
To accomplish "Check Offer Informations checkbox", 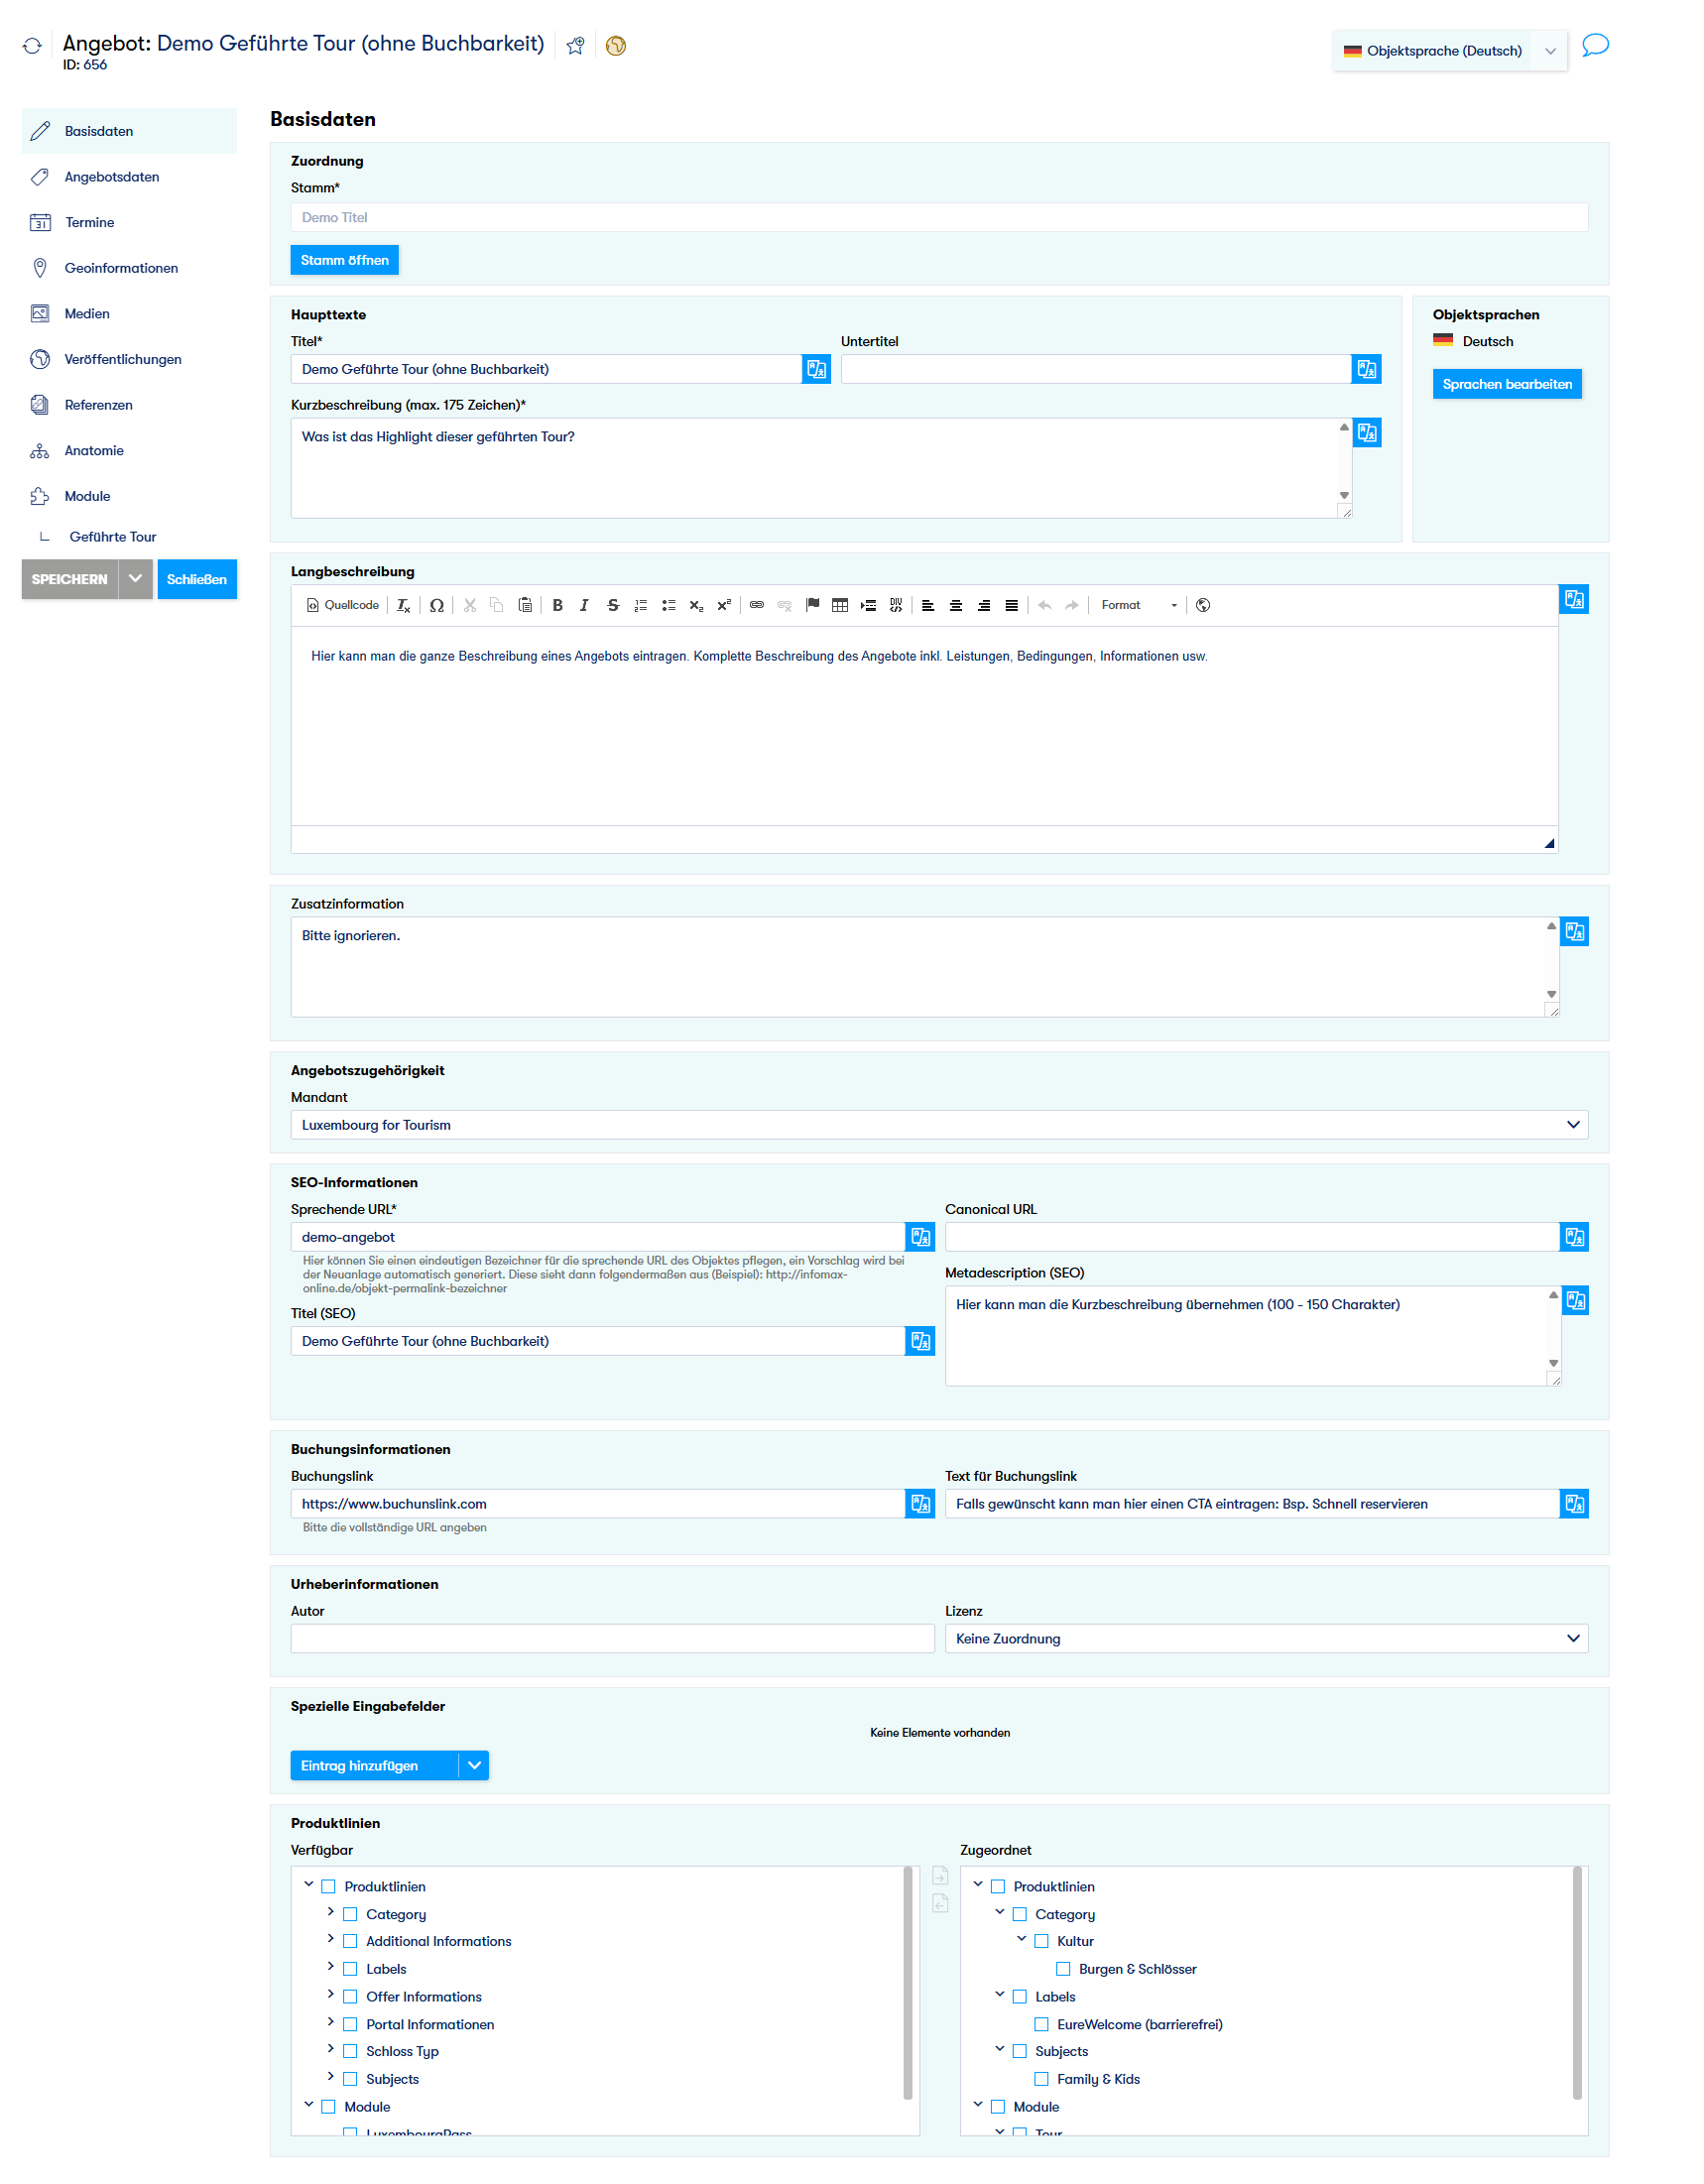I will click(350, 1997).
